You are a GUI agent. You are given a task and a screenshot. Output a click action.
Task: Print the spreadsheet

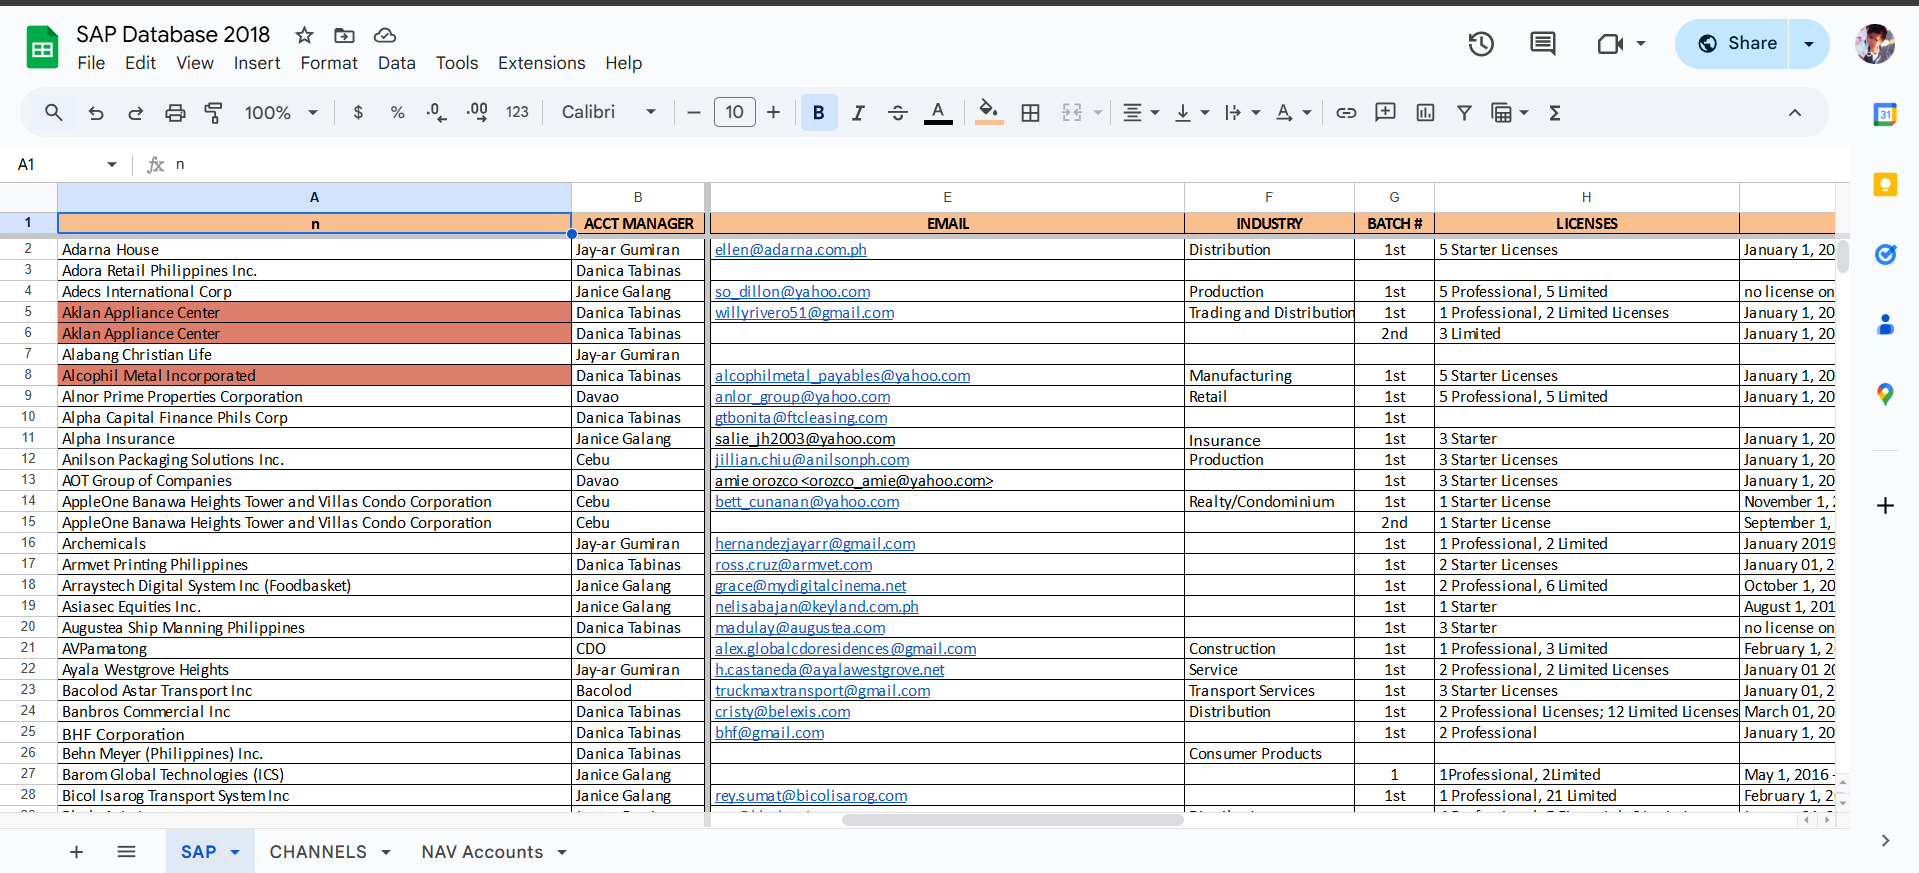(175, 113)
